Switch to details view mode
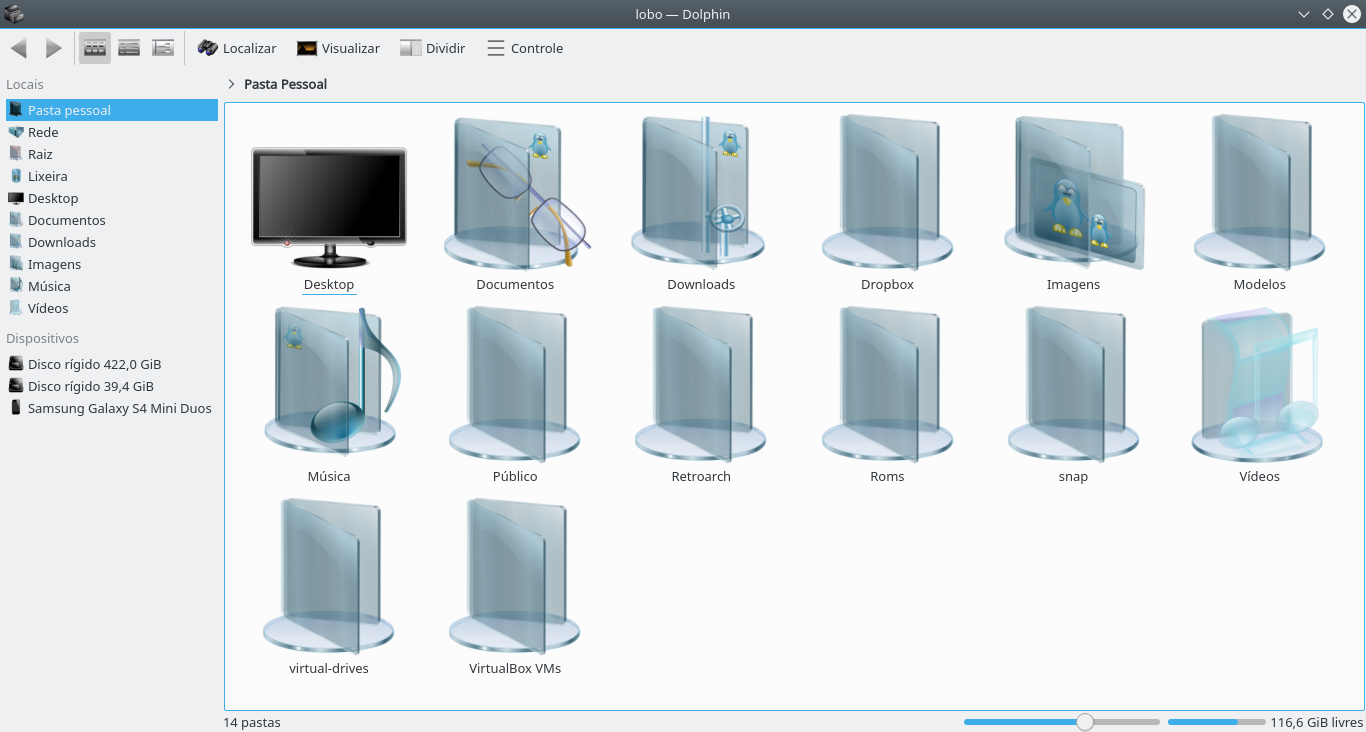This screenshot has height=732, width=1366. pyautogui.click(x=162, y=47)
